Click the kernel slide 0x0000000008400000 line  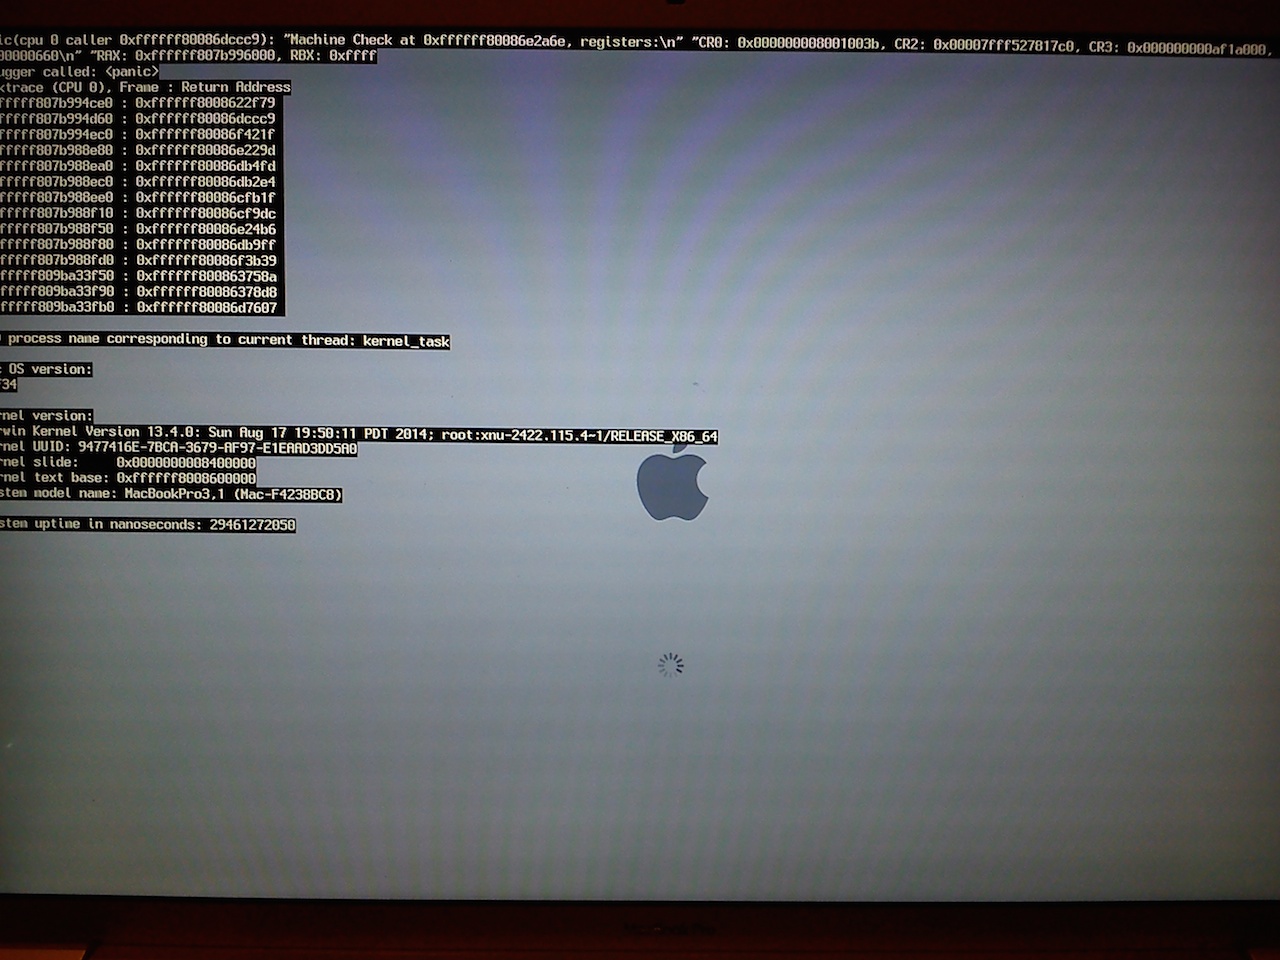click(x=128, y=463)
